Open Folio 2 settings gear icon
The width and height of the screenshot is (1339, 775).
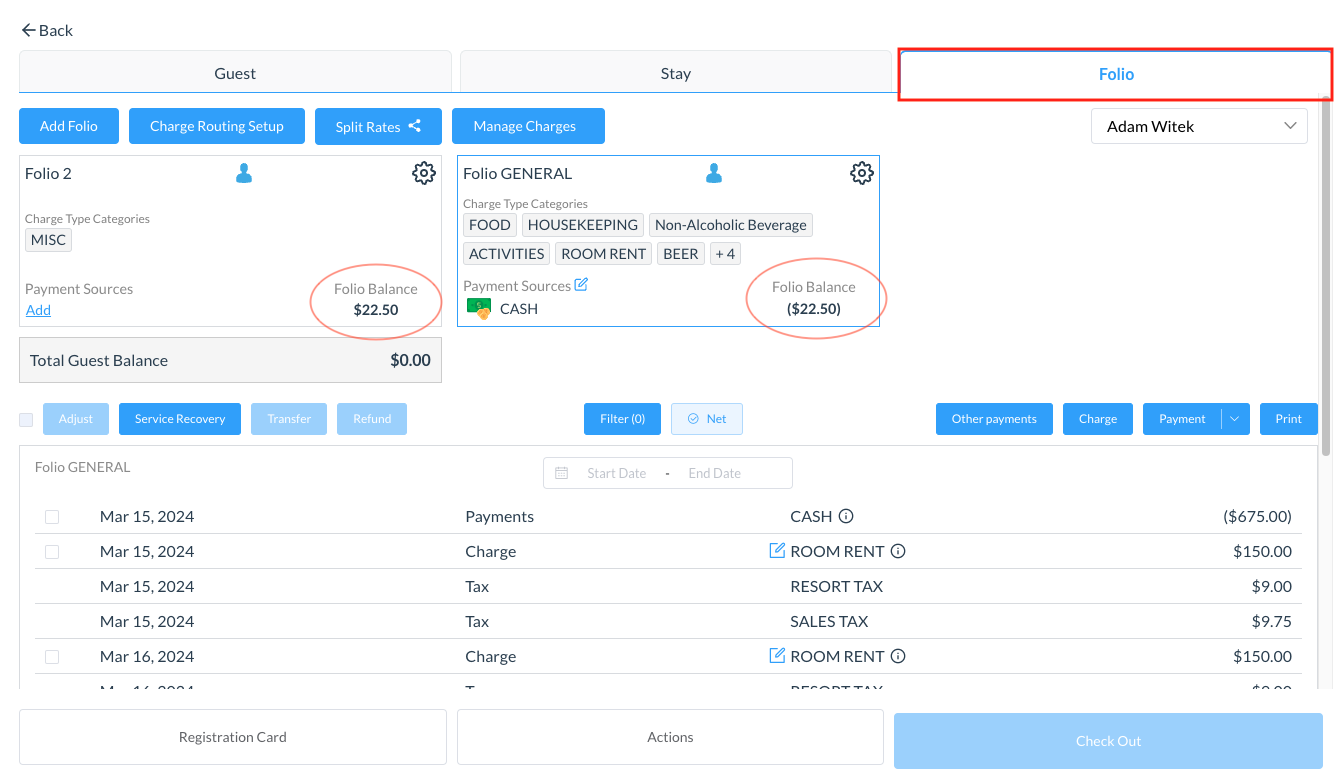tap(424, 173)
